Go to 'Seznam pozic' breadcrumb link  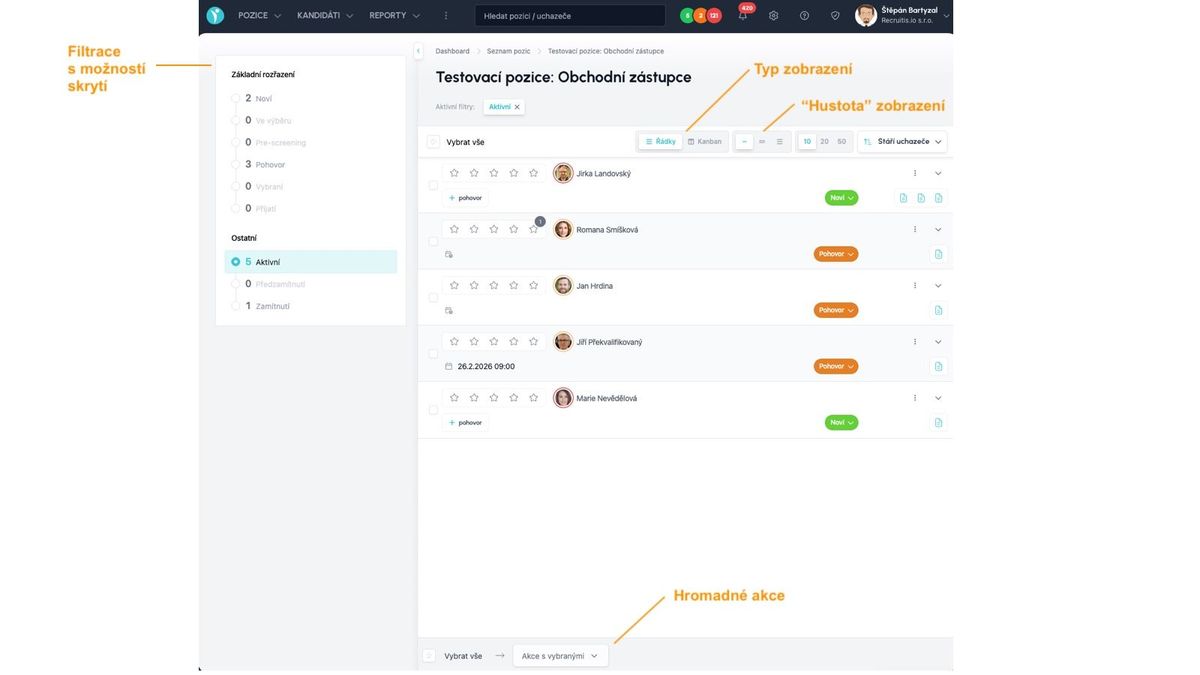(508, 51)
